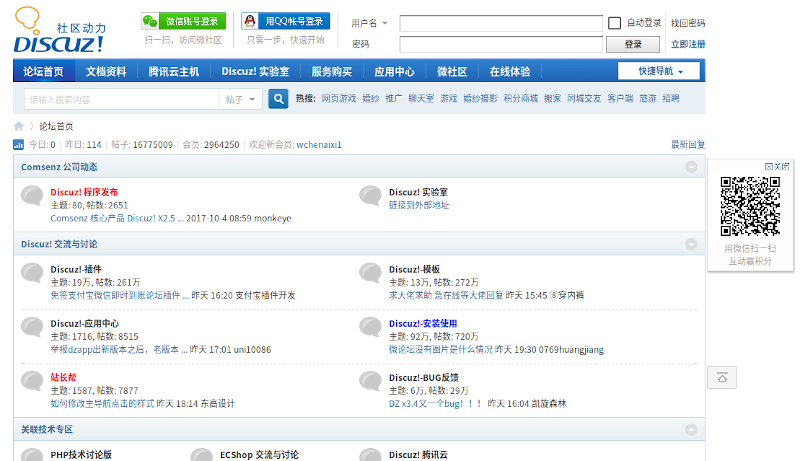Click hot search term 积分商城
Image resolution: width=800 pixels, height=461 pixels.
pos(520,98)
